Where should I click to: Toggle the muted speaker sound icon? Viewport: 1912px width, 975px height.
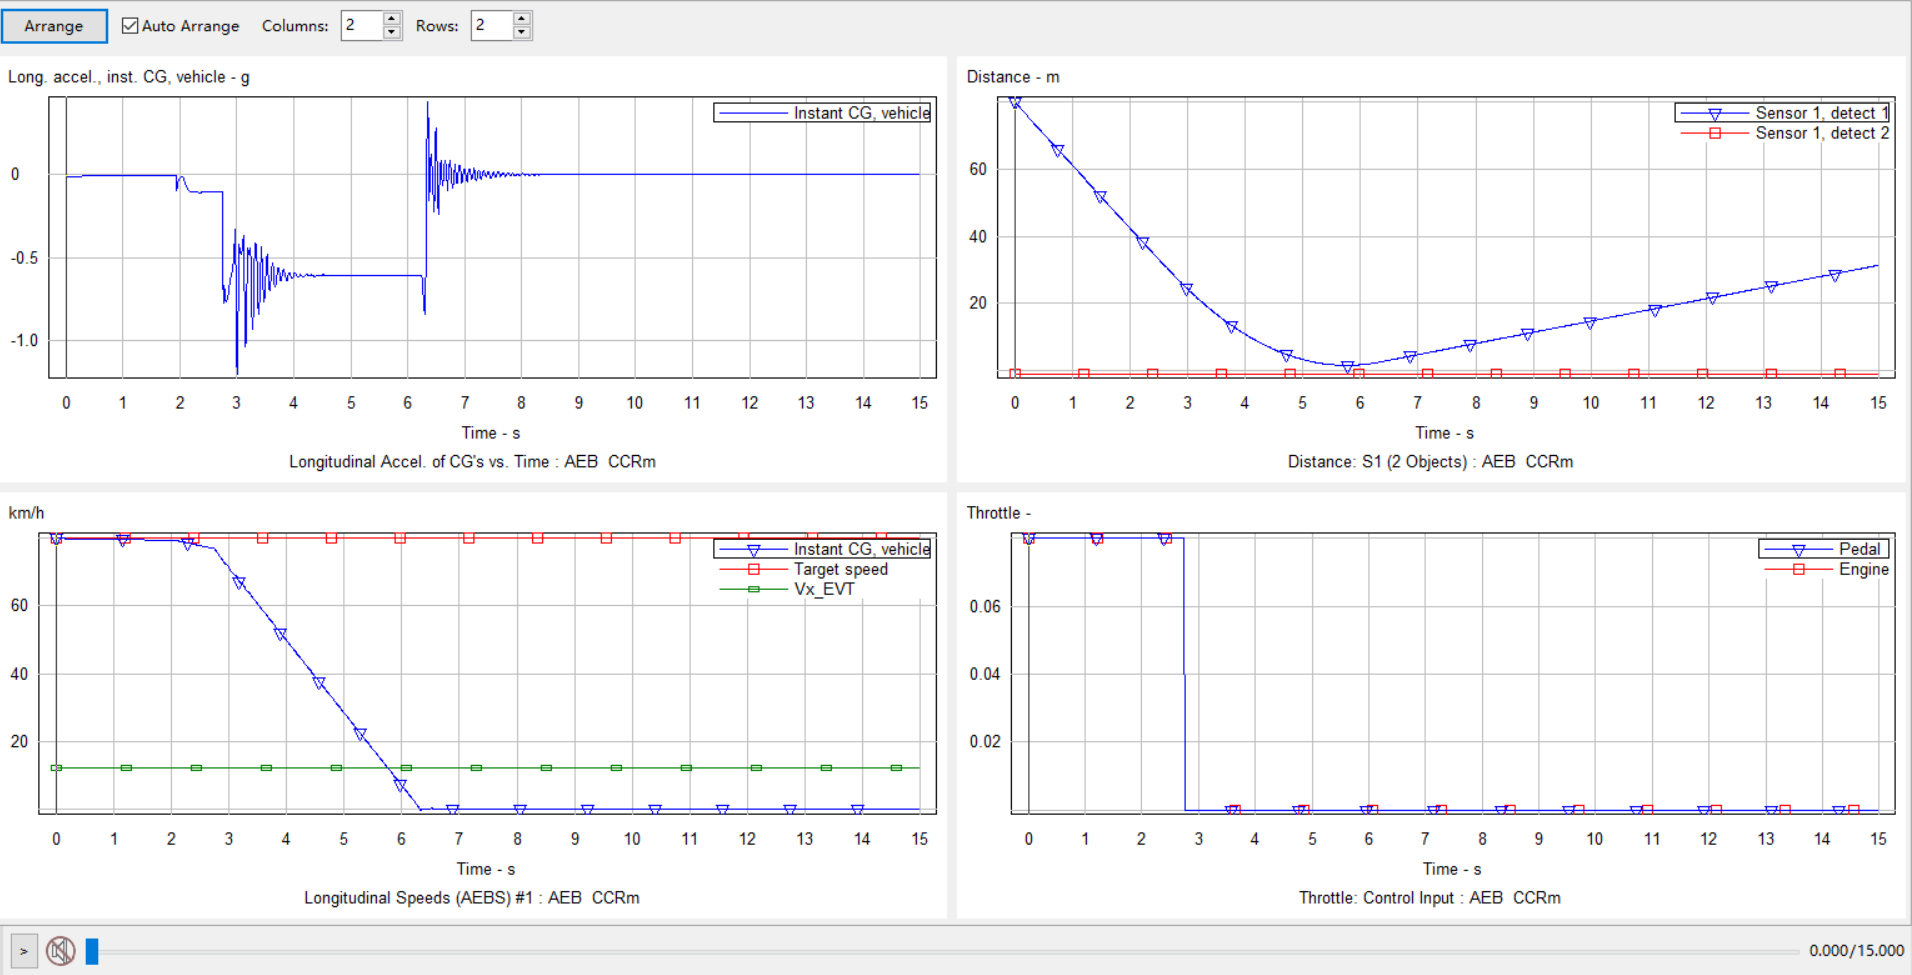click(x=61, y=950)
